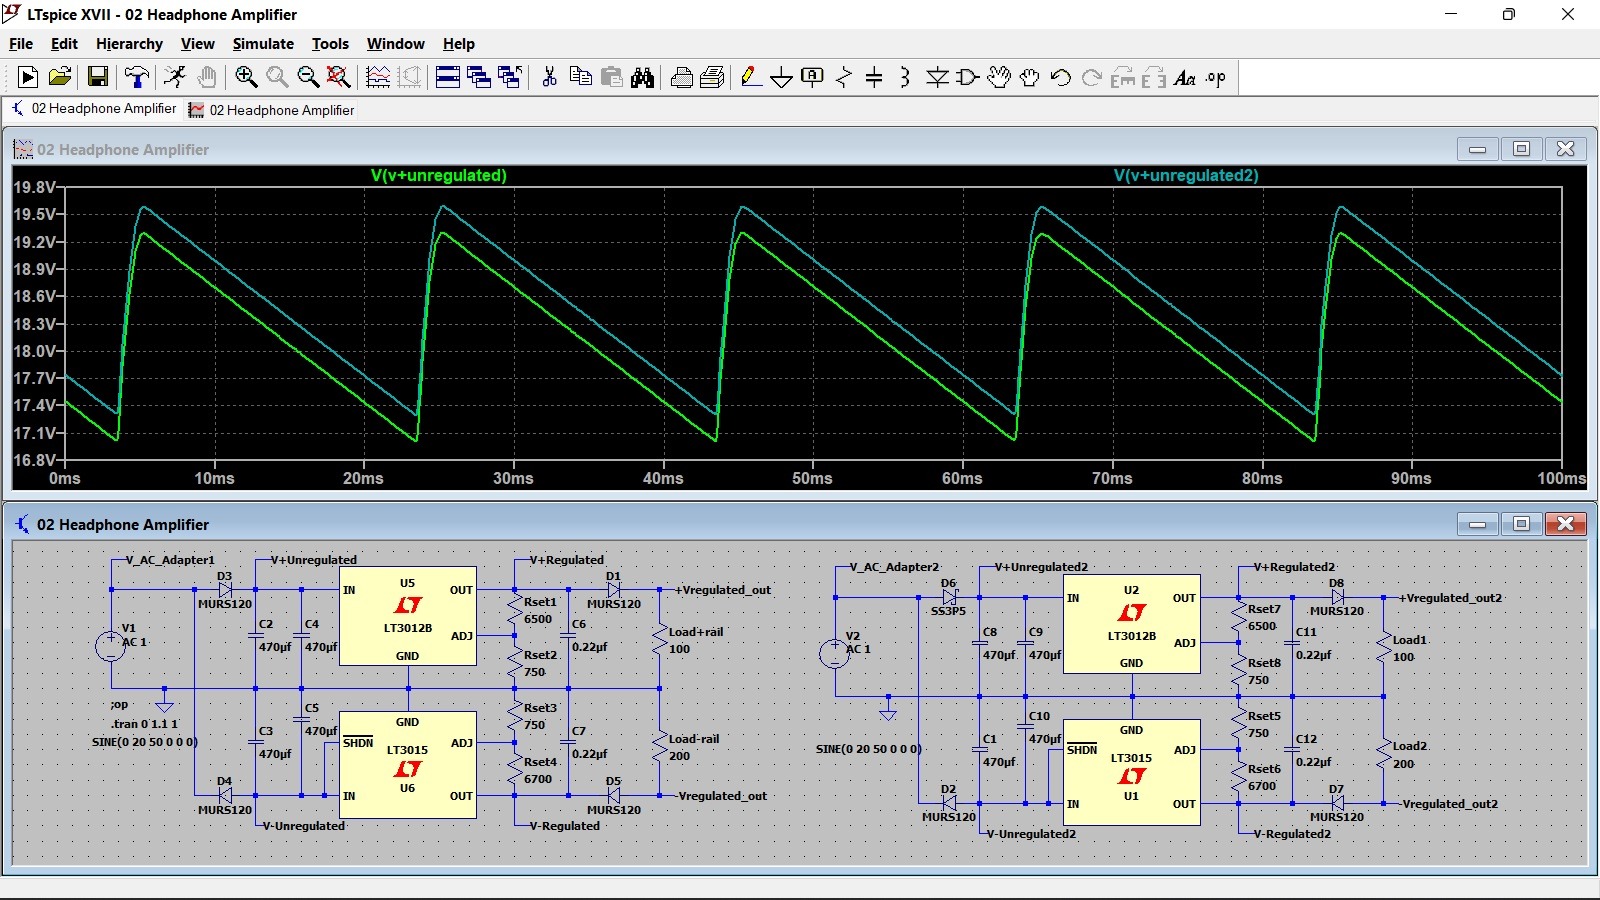Maximize the schematic sub-window
The image size is (1600, 900).
point(1521,524)
